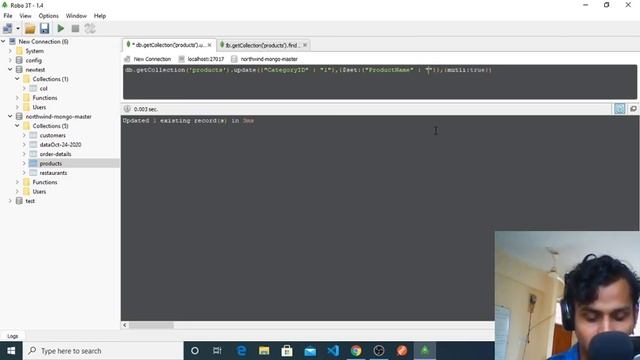Collapse the New Connection (6) node
640x360 pixels.
3,41
